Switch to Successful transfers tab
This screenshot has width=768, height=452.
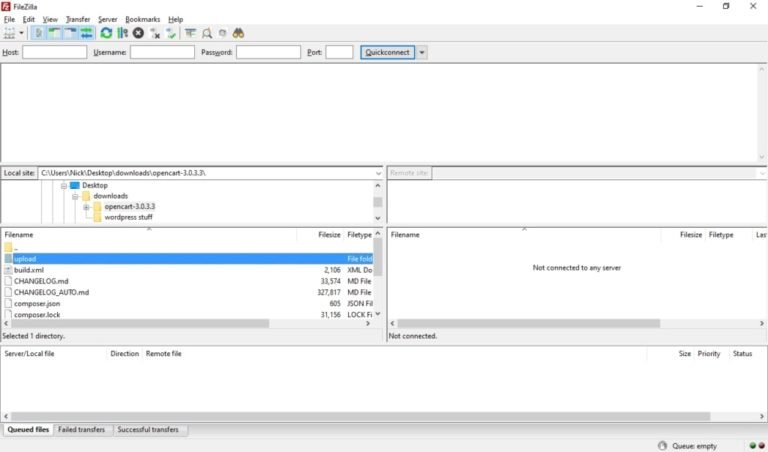(x=148, y=430)
